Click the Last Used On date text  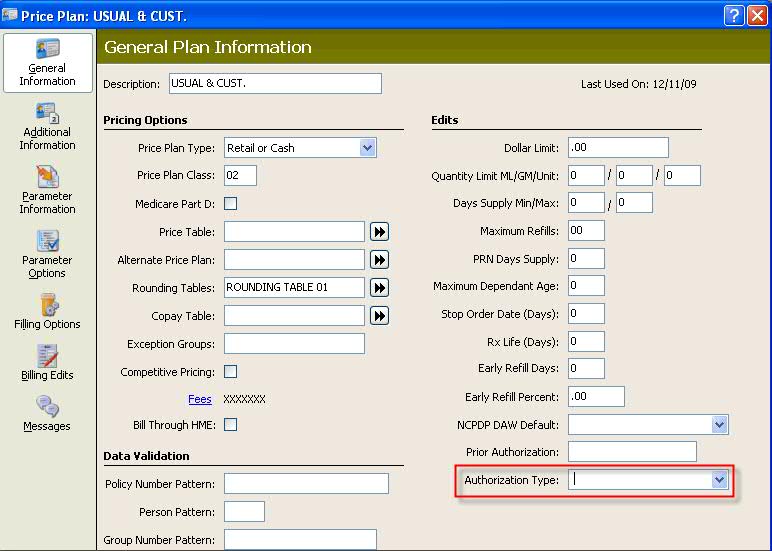[x=639, y=84]
